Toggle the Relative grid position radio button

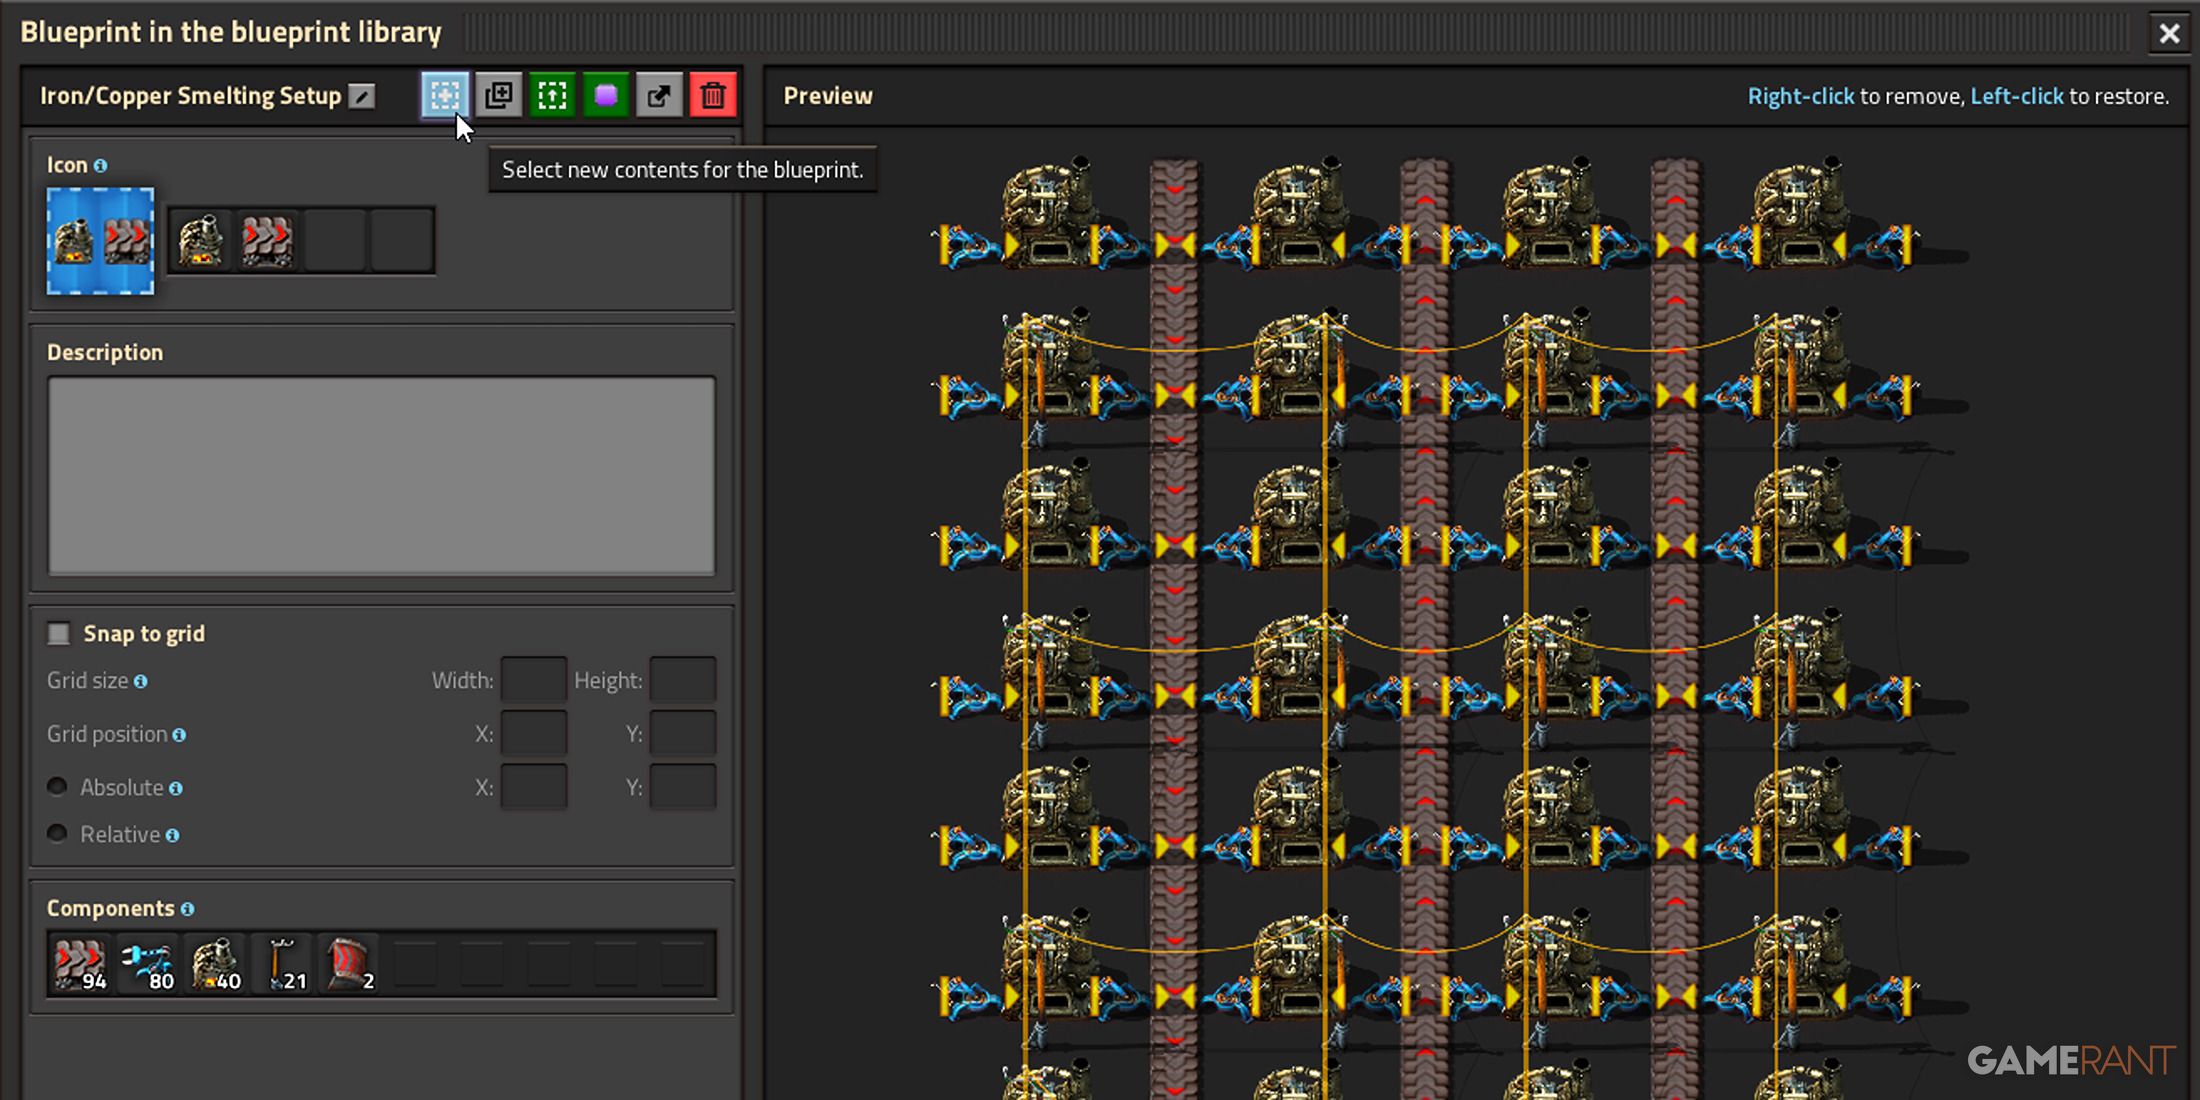tap(58, 833)
